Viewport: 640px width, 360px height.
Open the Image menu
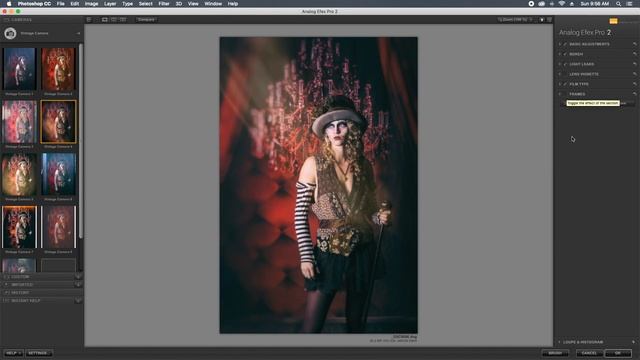(91, 4)
